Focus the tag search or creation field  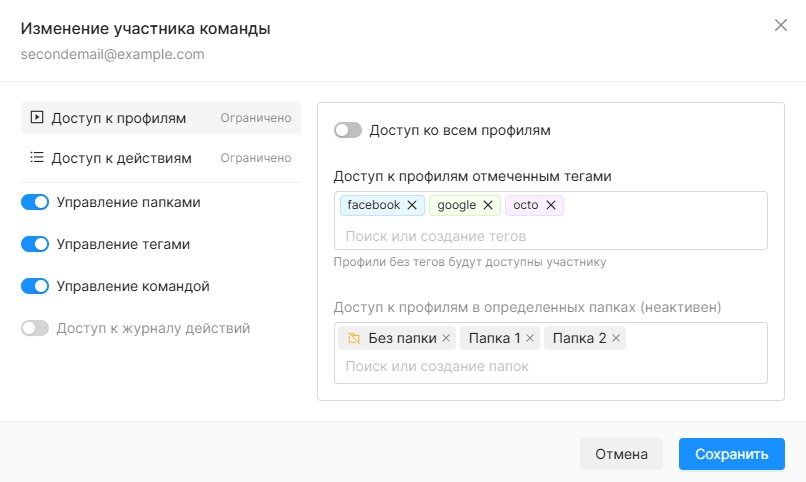coord(551,236)
